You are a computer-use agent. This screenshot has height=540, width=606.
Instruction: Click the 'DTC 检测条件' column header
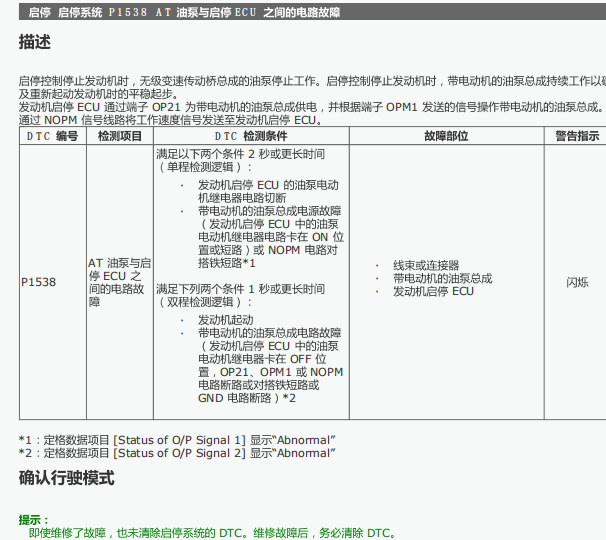251,136
